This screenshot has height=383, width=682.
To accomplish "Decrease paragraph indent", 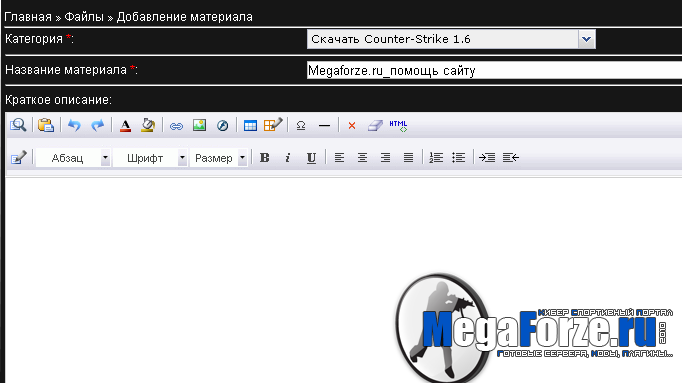I will [x=511, y=157].
